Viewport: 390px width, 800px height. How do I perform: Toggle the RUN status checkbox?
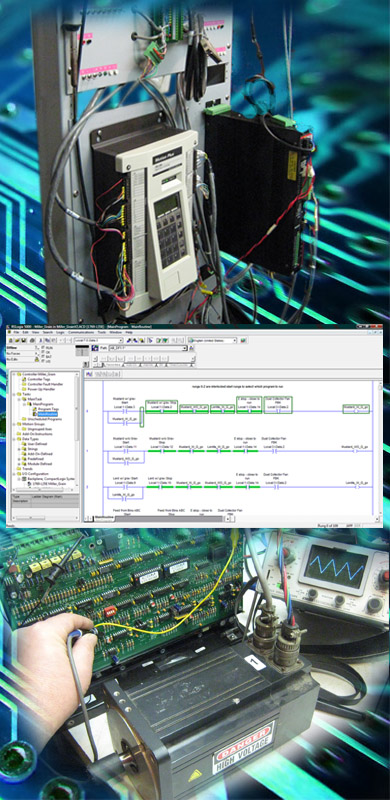pos(43,348)
